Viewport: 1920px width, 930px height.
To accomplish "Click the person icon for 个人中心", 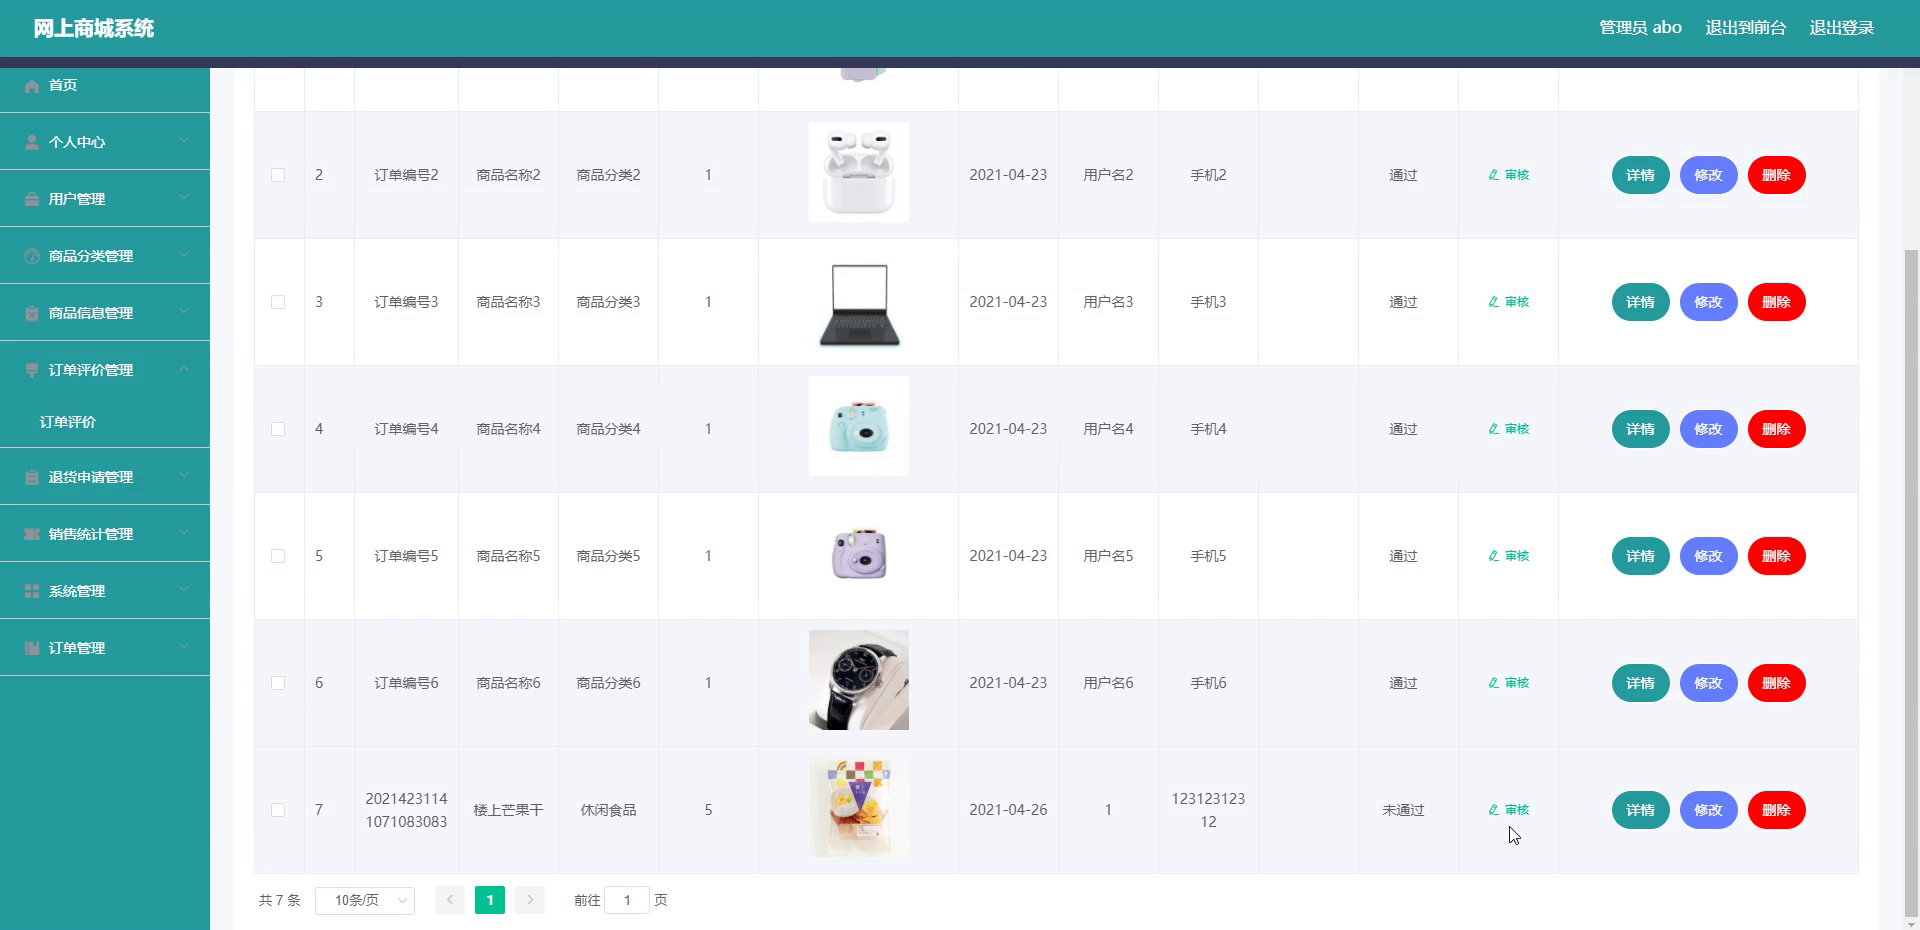I will (x=32, y=142).
